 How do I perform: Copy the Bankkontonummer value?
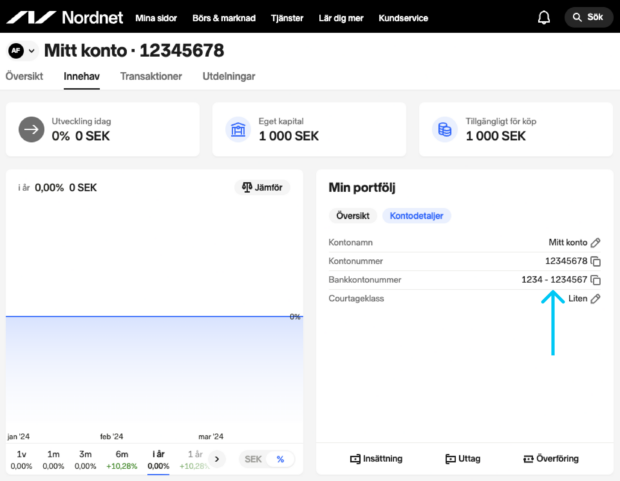click(595, 280)
